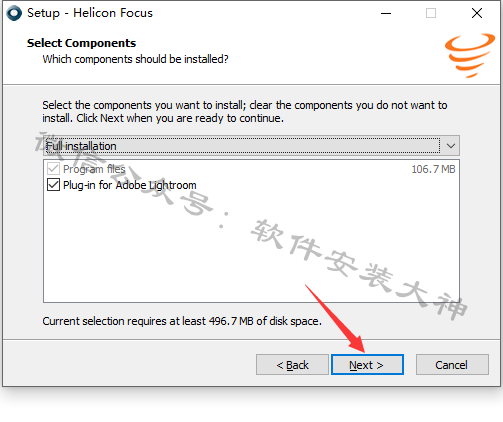Click the 106.7 MB size label

point(433,169)
